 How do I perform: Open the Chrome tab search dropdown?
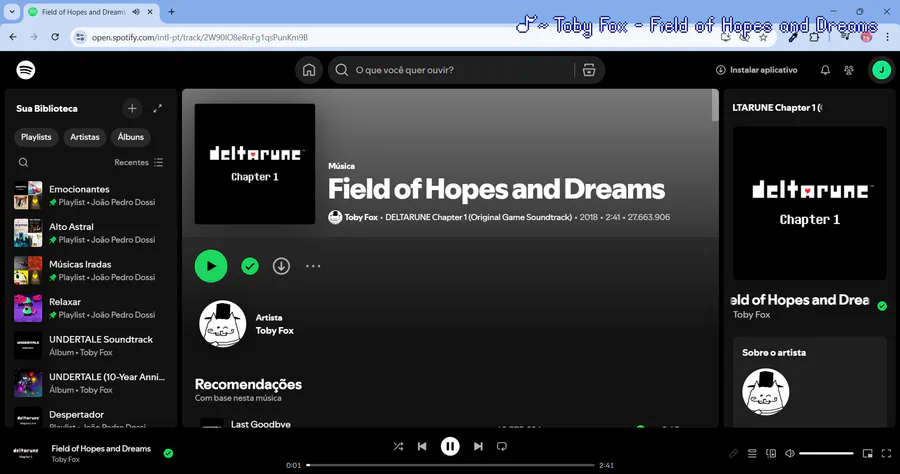click(x=12, y=11)
